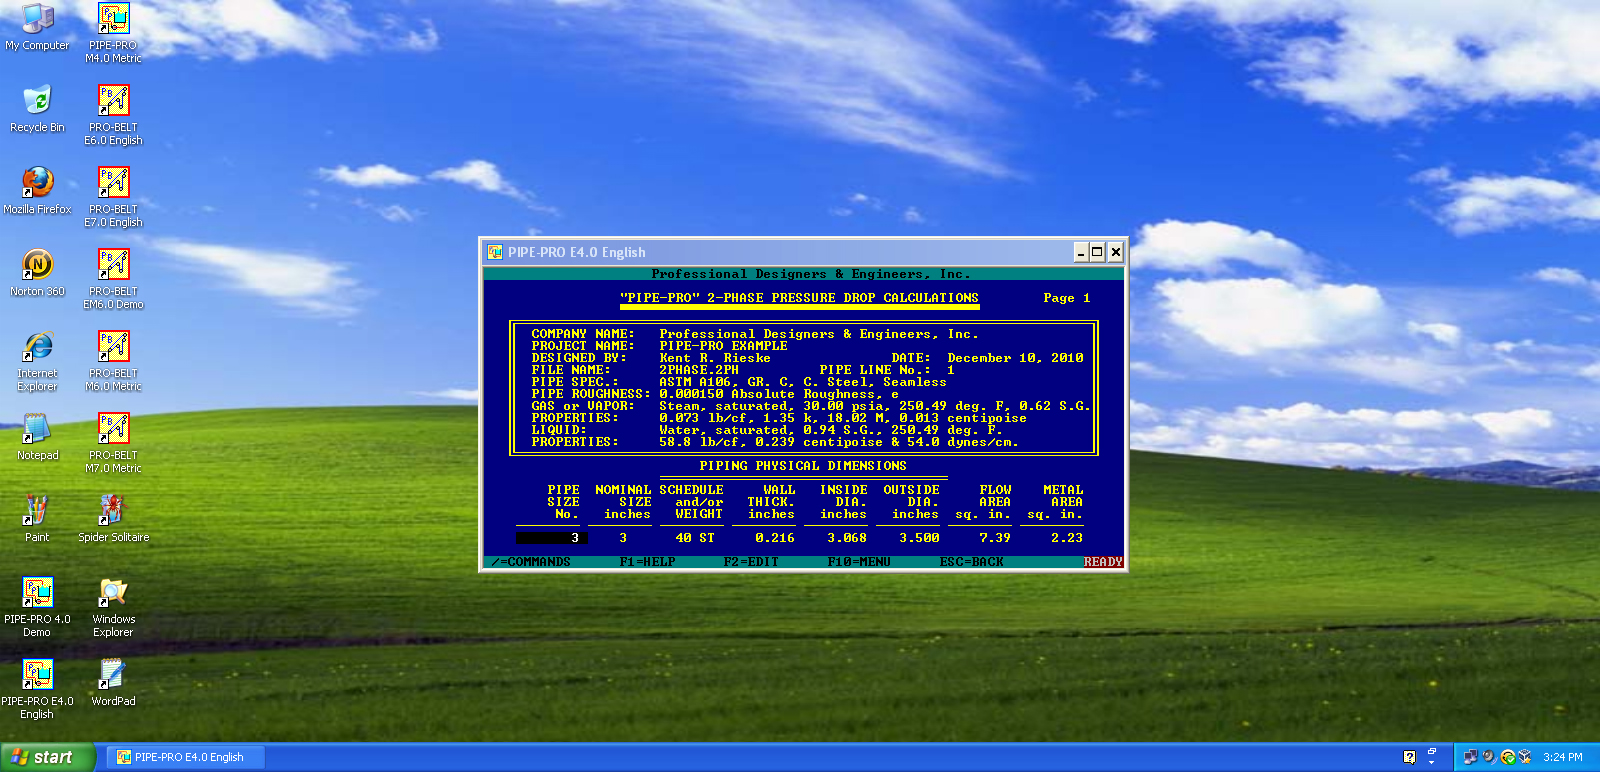Viewport: 1600px width, 772px height.
Task: Click the F10=MENU hint in status line
Action: pyautogui.click(x=859, y=562)
